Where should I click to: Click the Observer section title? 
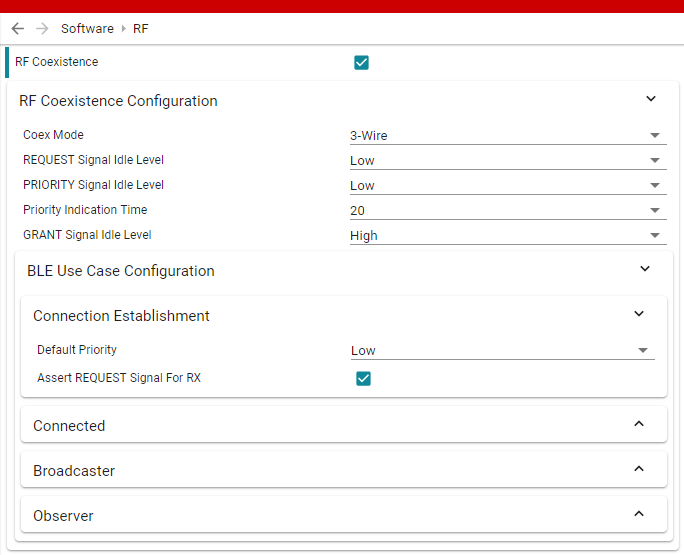pyautogui.click(x=63, y=516)
